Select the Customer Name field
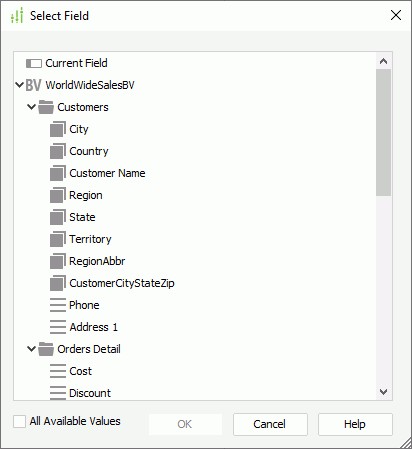The height and width of the screenshot is (449, 412). click(x=107, y=173)
